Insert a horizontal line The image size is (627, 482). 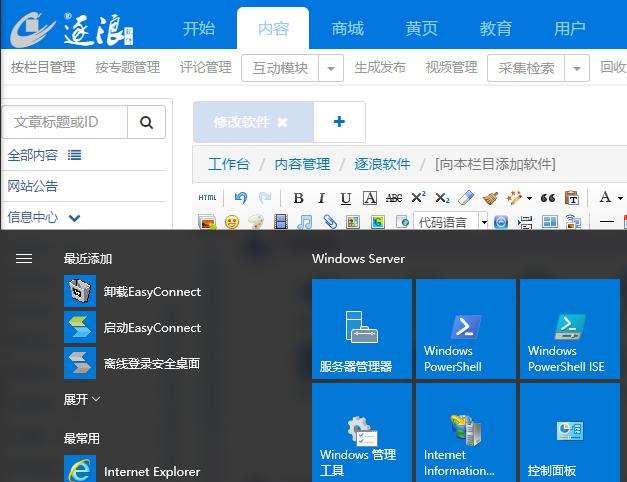coord(607,221)
